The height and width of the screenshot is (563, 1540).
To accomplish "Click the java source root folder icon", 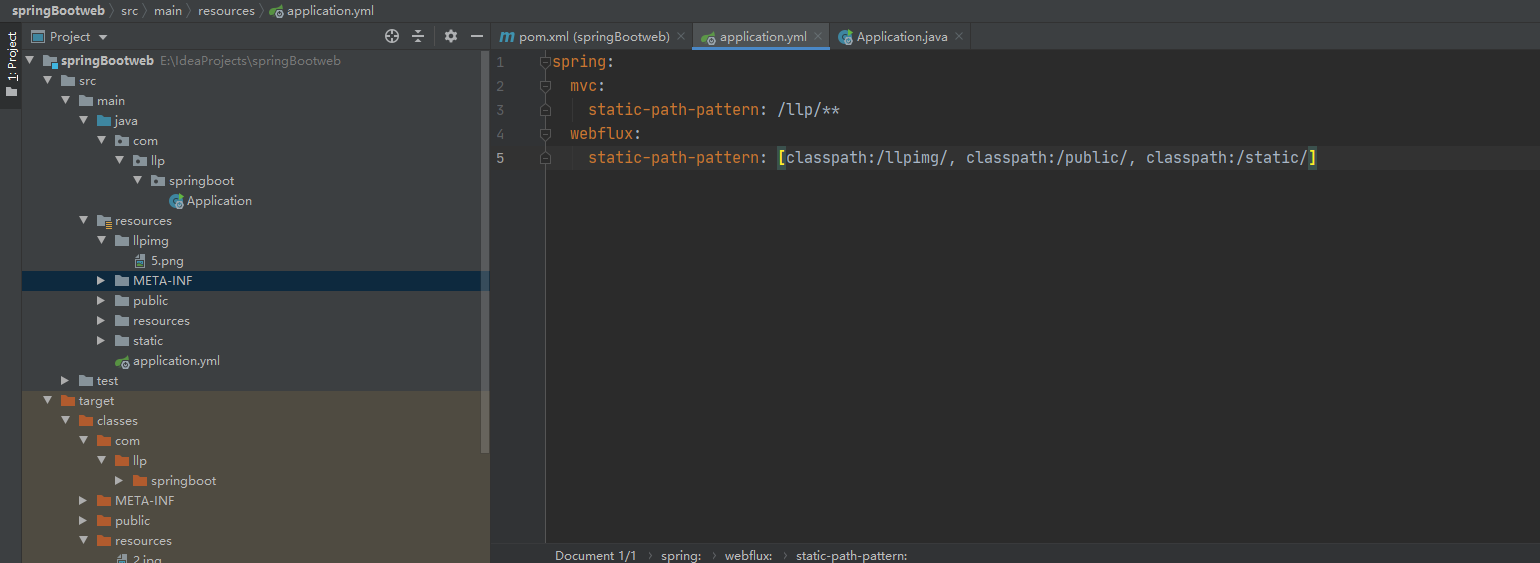I will pos(104,121).
